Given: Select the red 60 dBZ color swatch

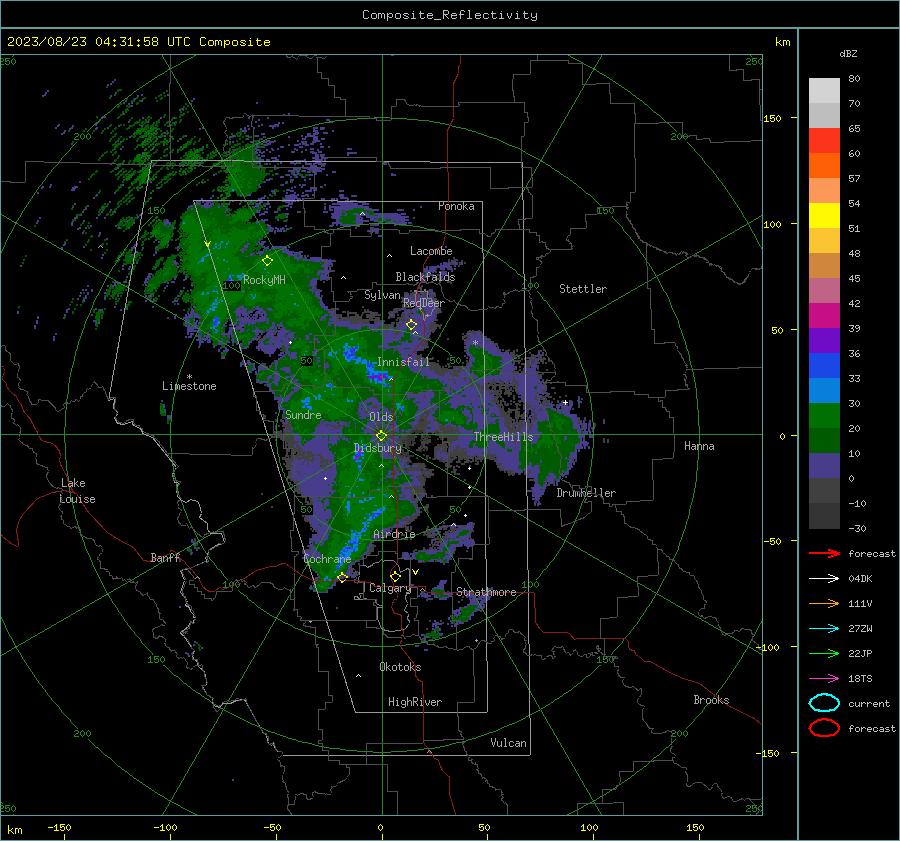Looking at the screenshot, I should pos(824,141).
